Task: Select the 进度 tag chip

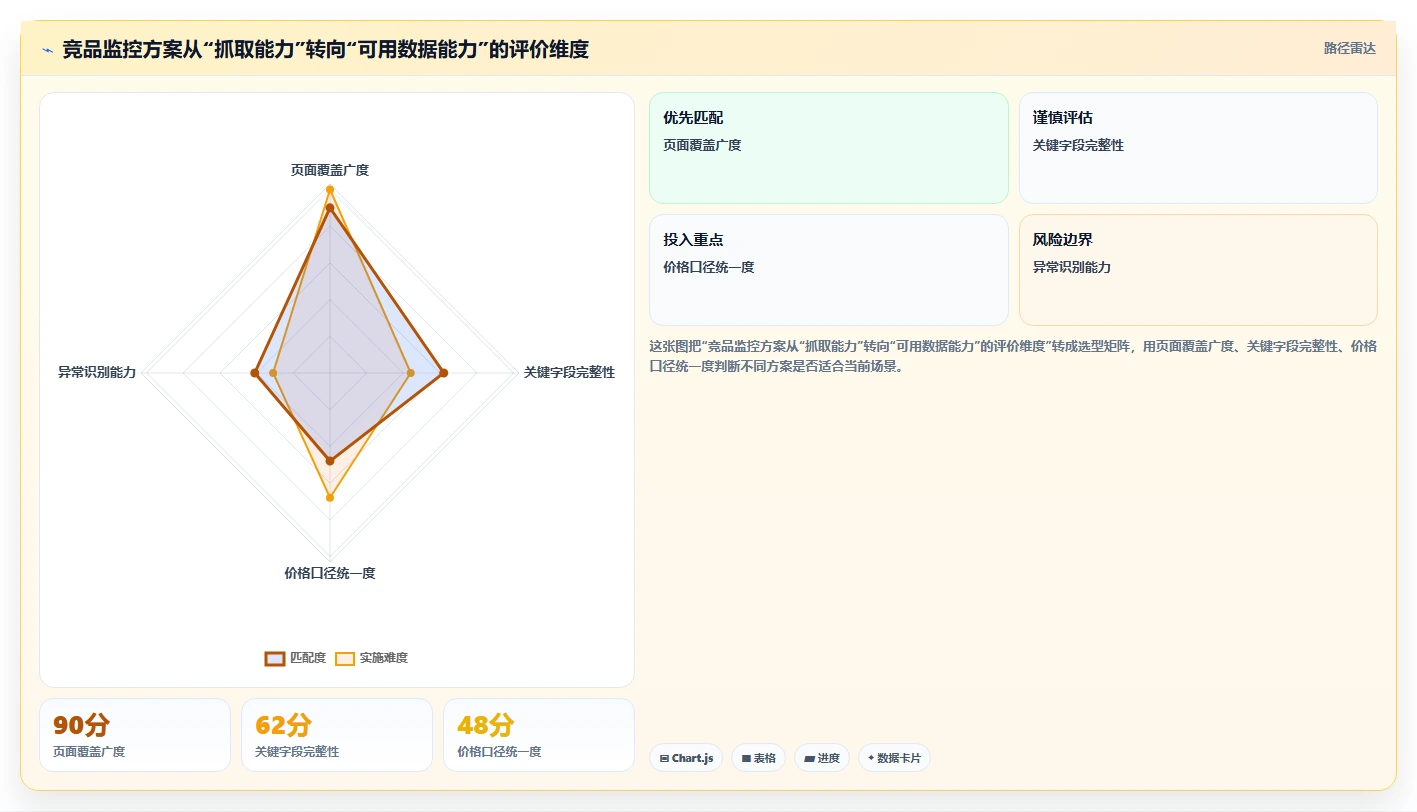Action: (822, 758)
